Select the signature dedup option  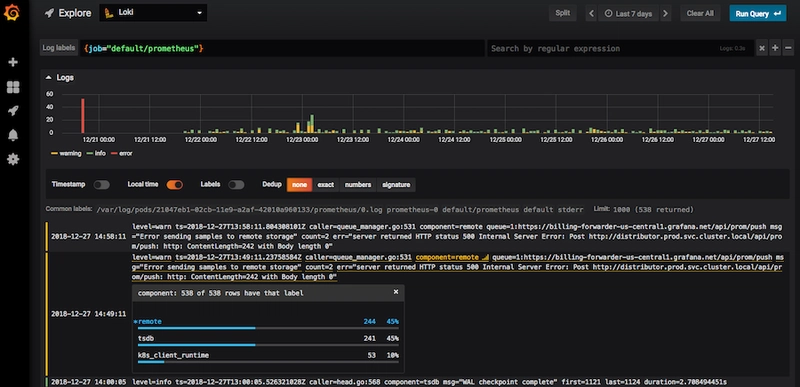point(396,185)
